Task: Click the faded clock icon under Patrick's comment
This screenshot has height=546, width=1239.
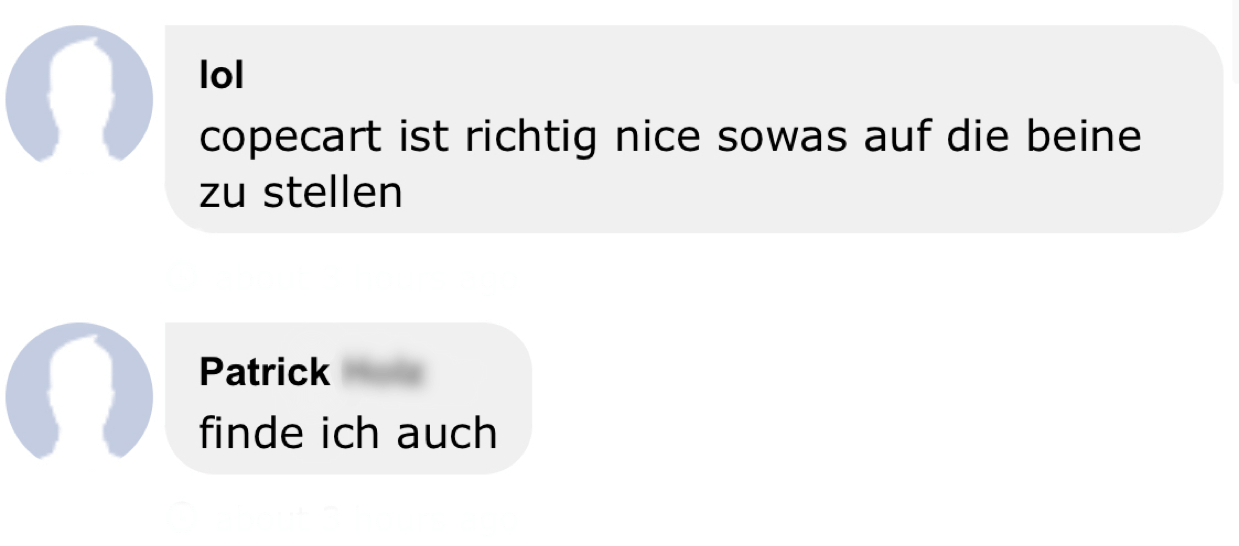Action: tap(183, 517)
